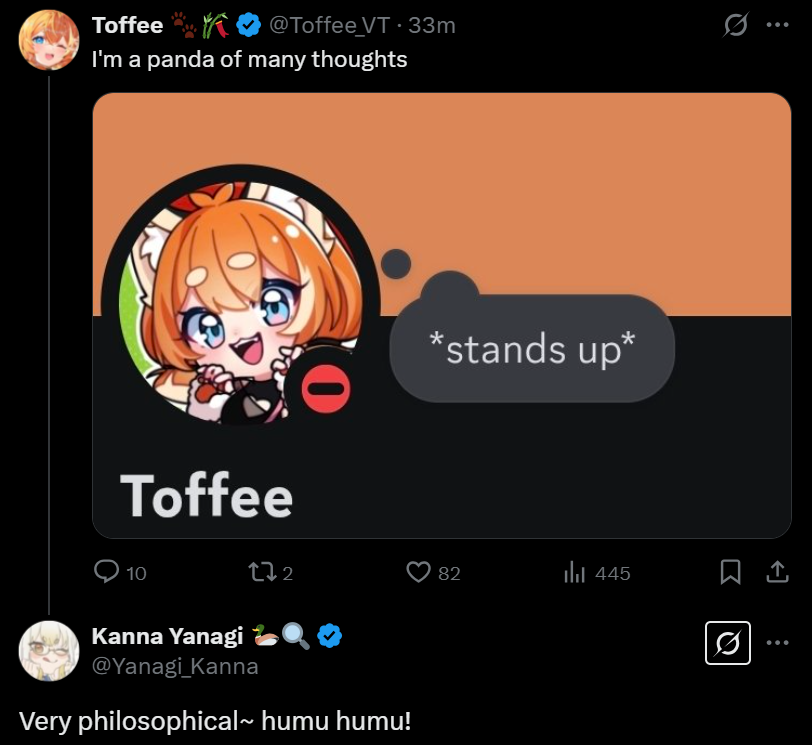Viewport: 812px width, 745px height.
Task: Open more options on Kanna's reply
Action: click(x=777, y=643)
